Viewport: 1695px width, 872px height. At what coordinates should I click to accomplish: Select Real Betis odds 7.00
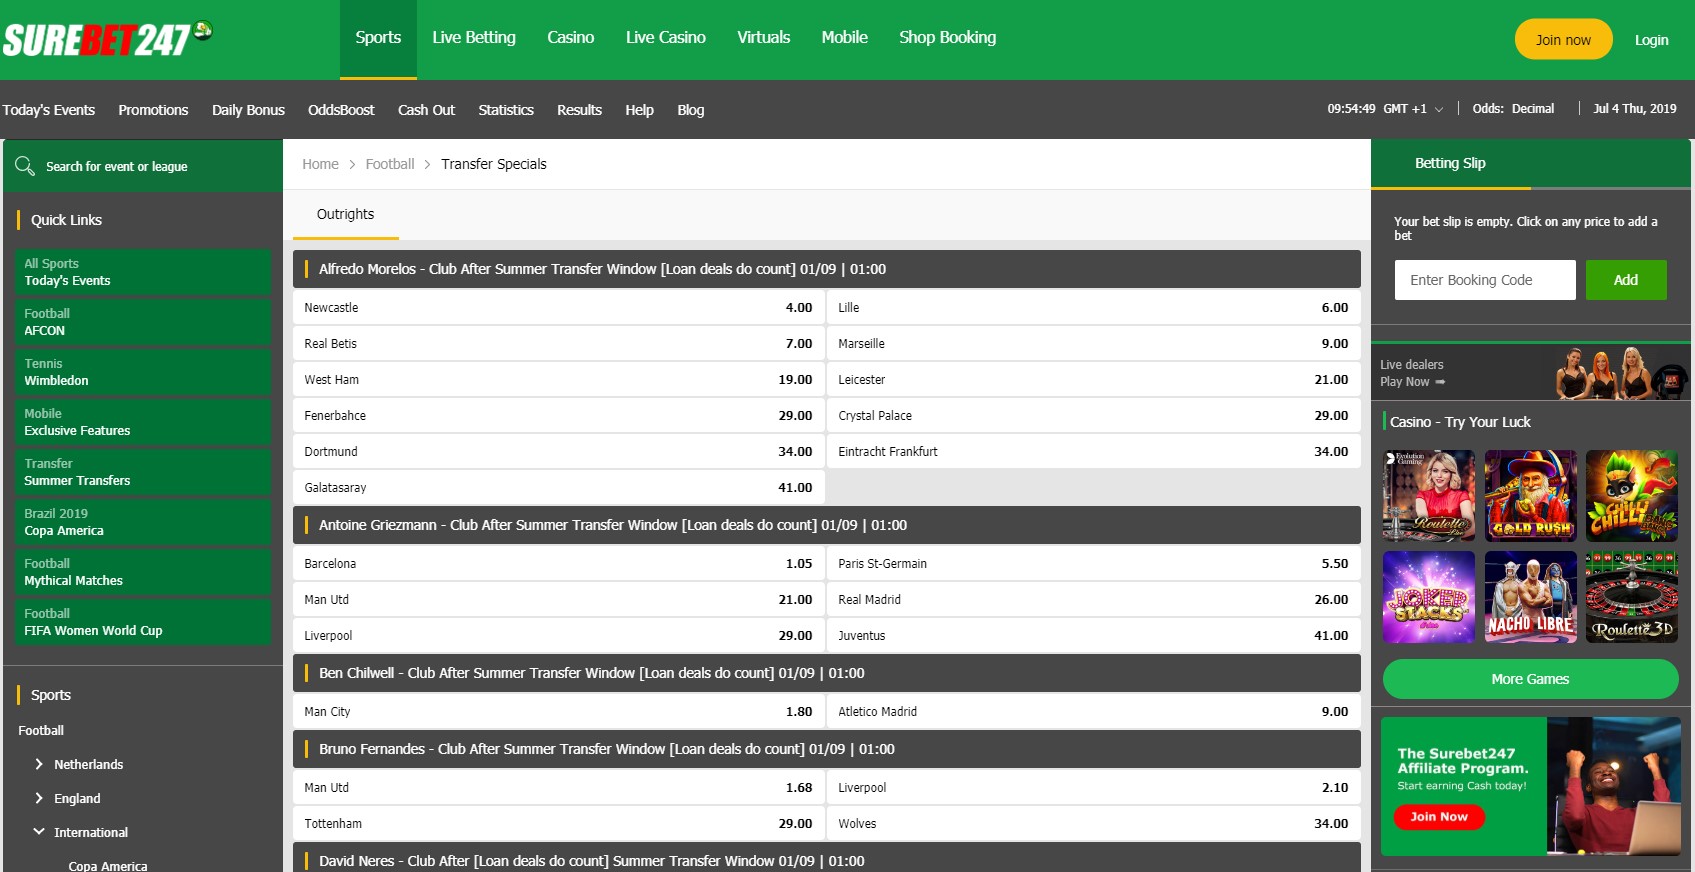[559, 344]
